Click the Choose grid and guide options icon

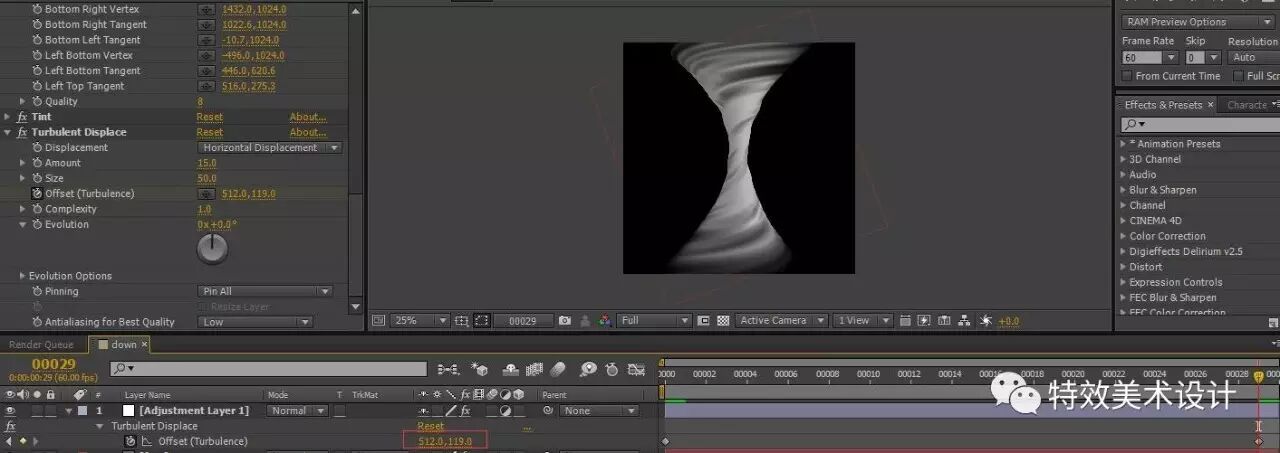(461, 321)
